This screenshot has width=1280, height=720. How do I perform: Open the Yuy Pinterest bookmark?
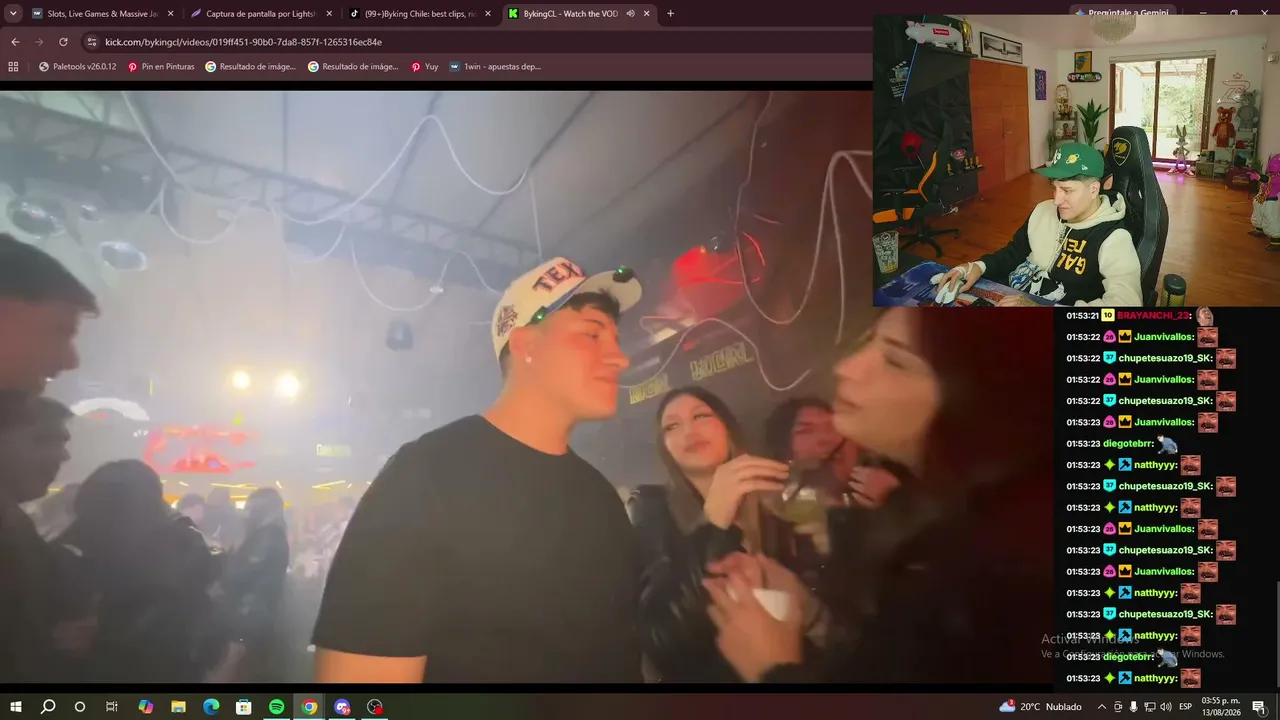tap(425, 67)
